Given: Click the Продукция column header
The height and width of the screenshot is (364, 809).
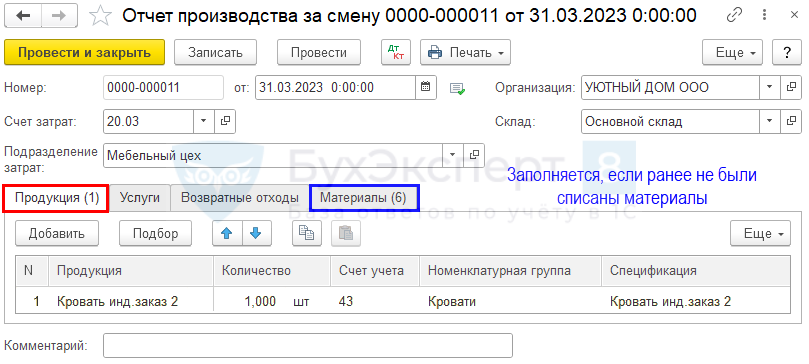Looking at the screenshot, I should [x=131, y=271].
